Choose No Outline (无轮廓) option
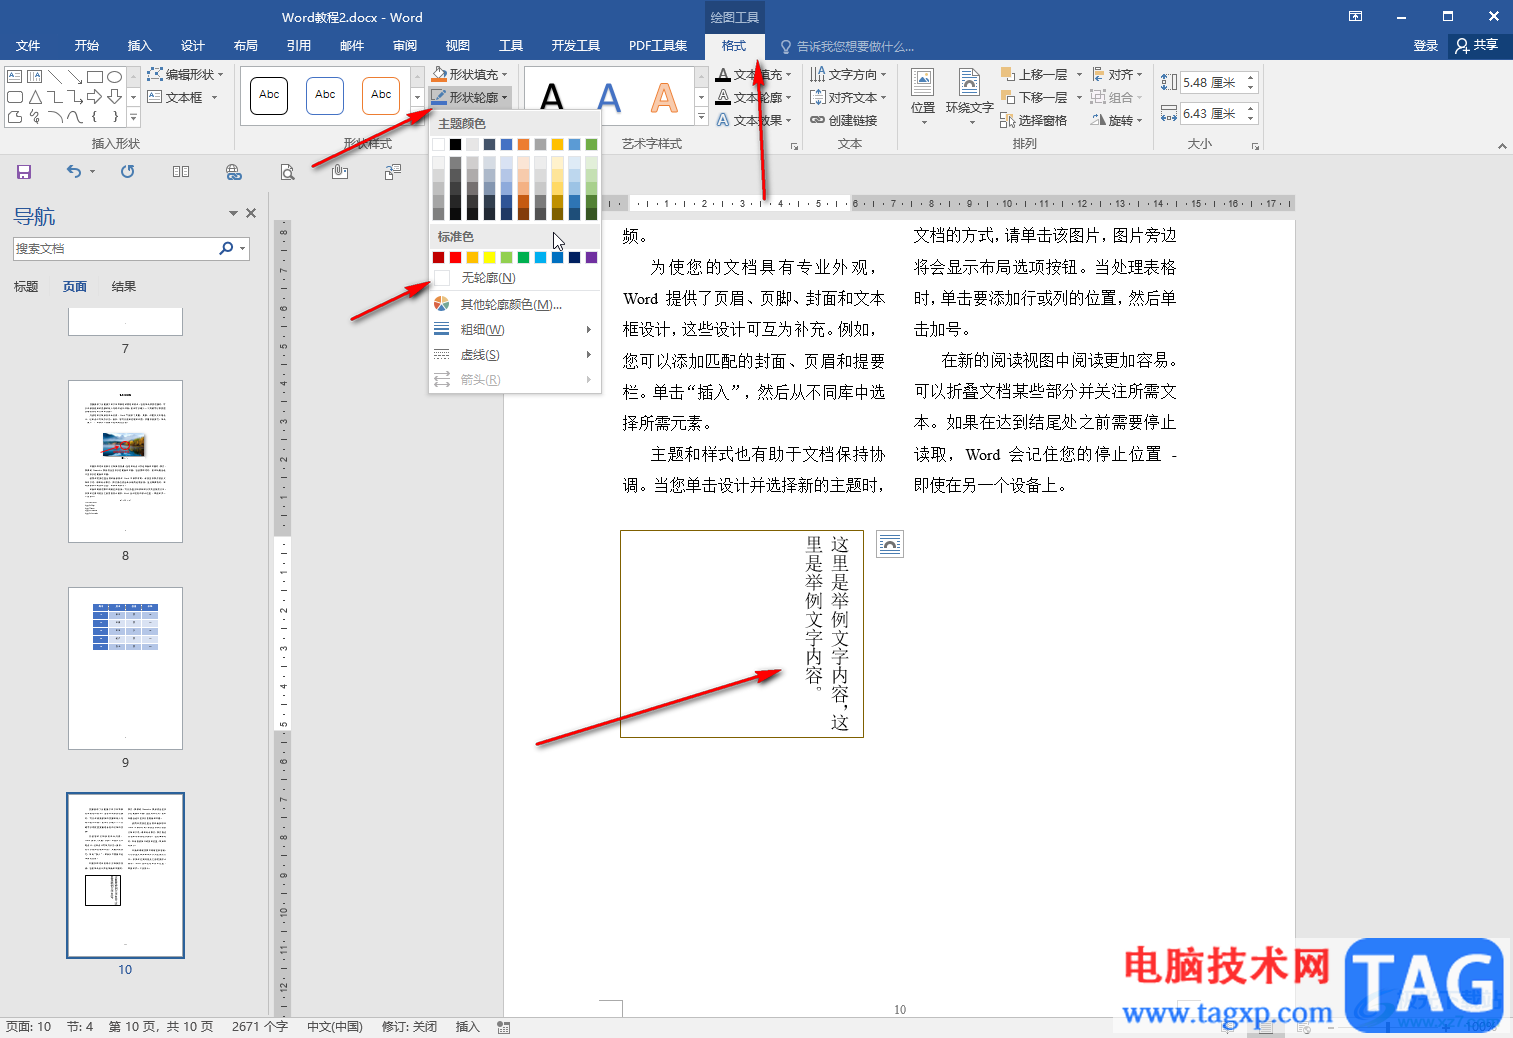The width and height of the screenshot is (1513, 1038). coord(514,277)
